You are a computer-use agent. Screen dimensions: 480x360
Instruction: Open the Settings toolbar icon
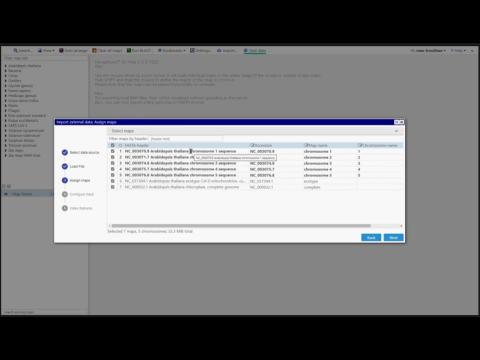click(192, 50)
